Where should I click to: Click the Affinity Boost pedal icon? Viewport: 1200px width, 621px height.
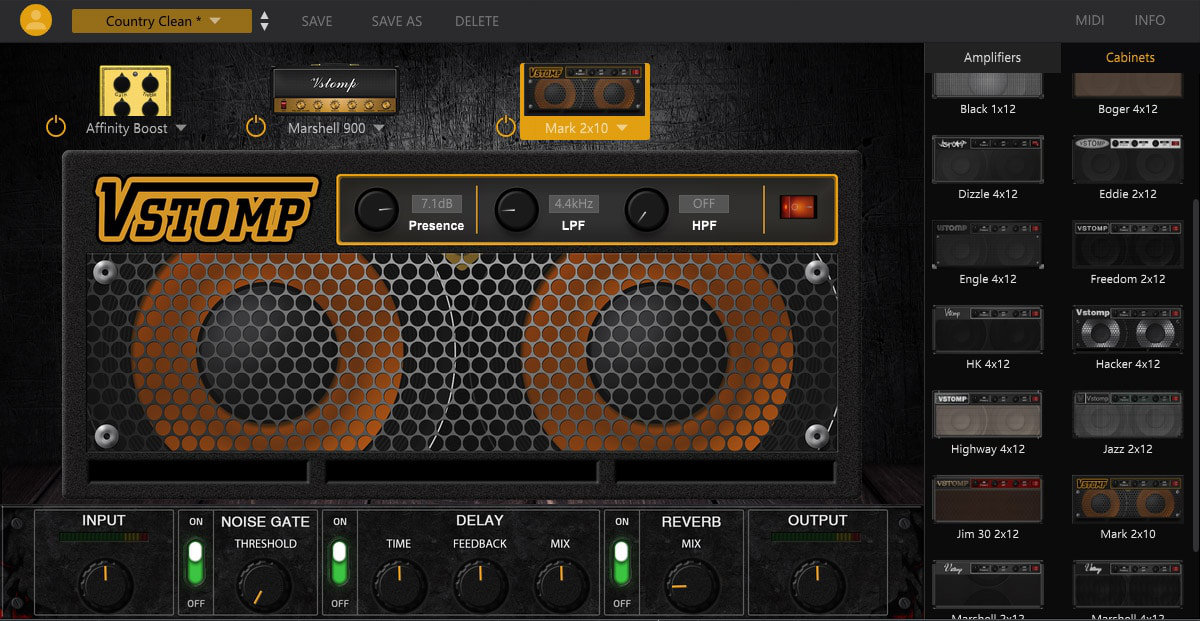pyautogui.click(x=135, y=90)
